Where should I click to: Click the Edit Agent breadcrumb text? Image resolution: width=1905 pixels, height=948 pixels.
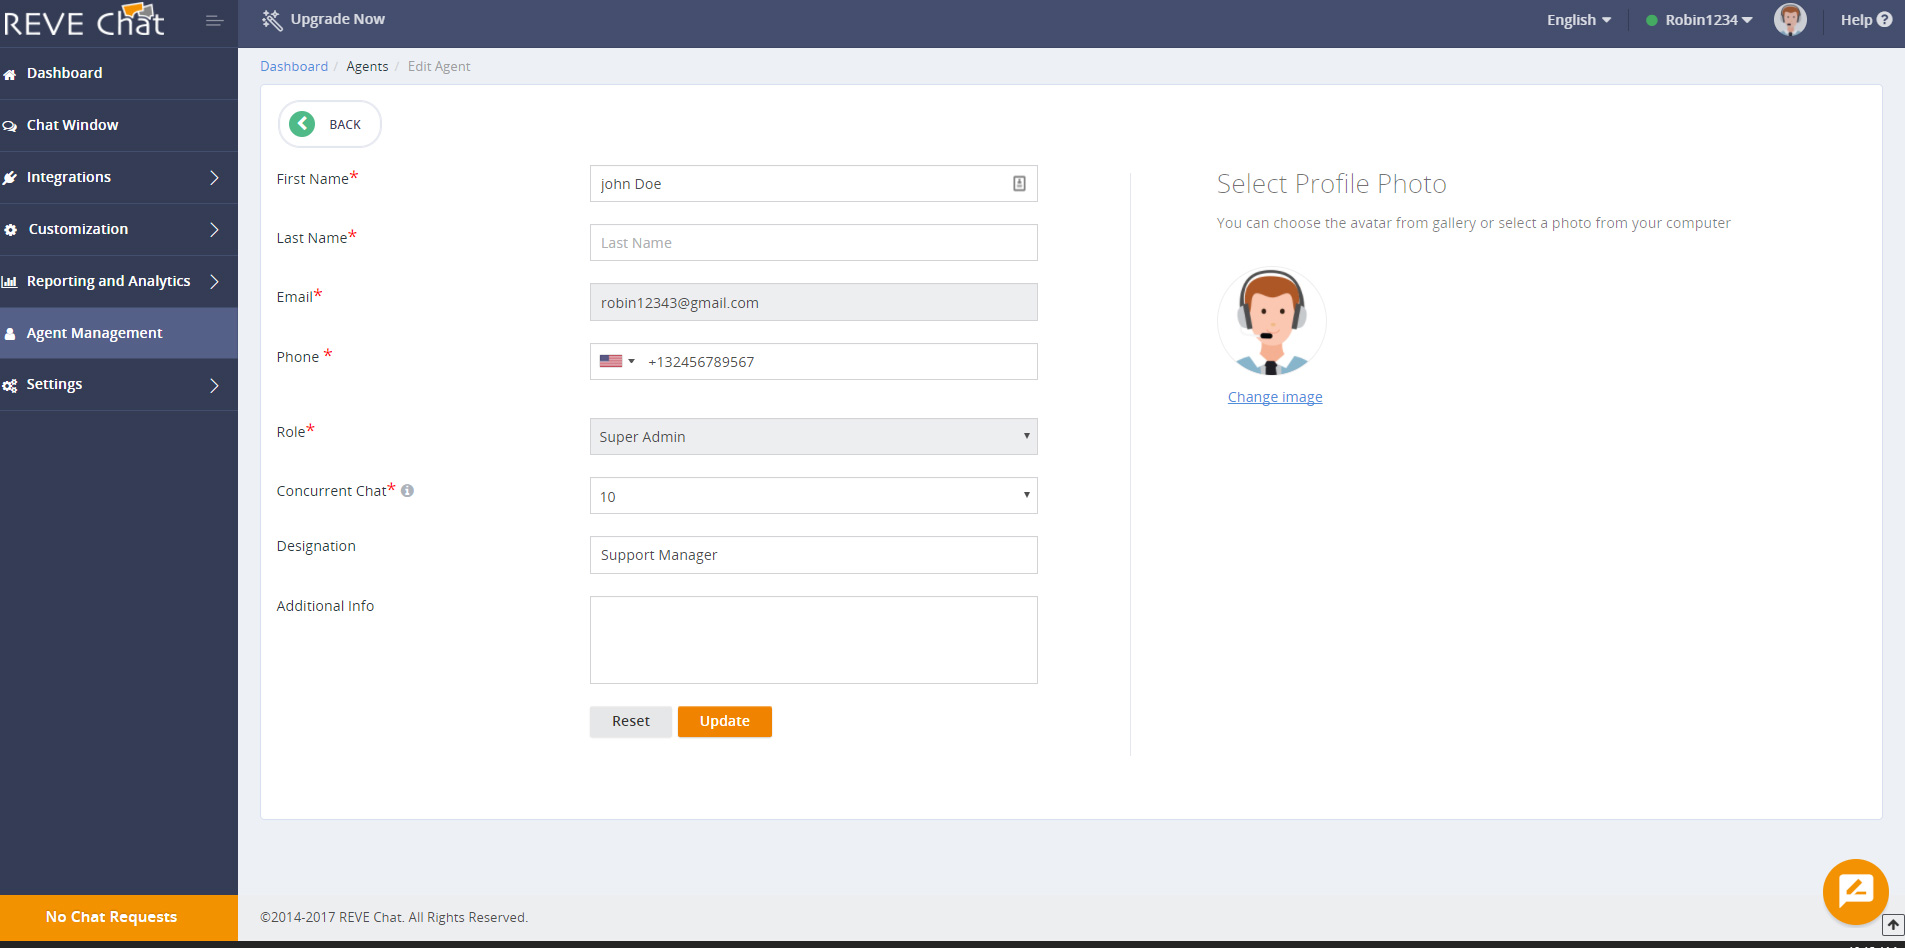point(439,66)
